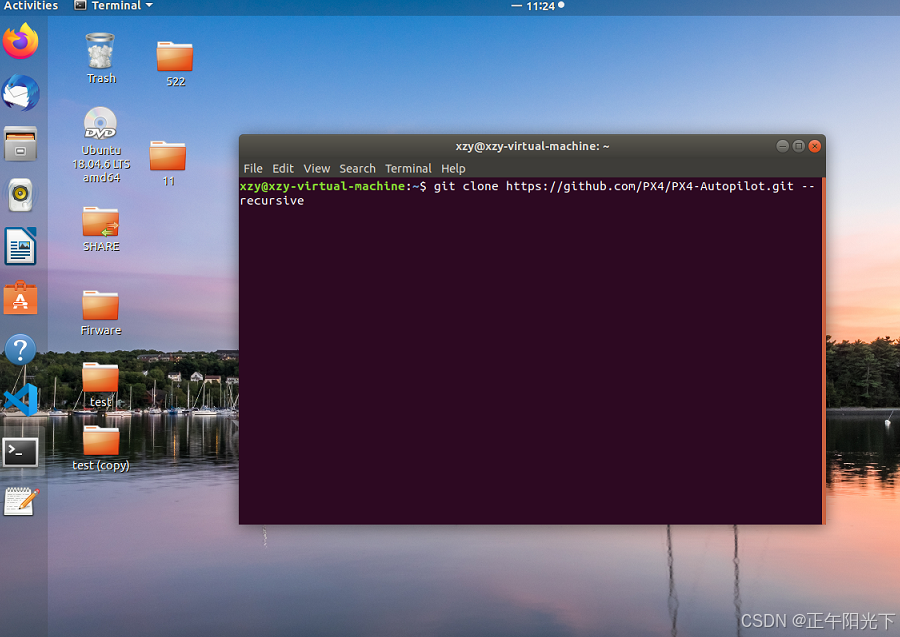Select the Ubuntu 18.04.6 LTS DVD icon
Viewport: 900px width, 637px height.
point(101,145)
